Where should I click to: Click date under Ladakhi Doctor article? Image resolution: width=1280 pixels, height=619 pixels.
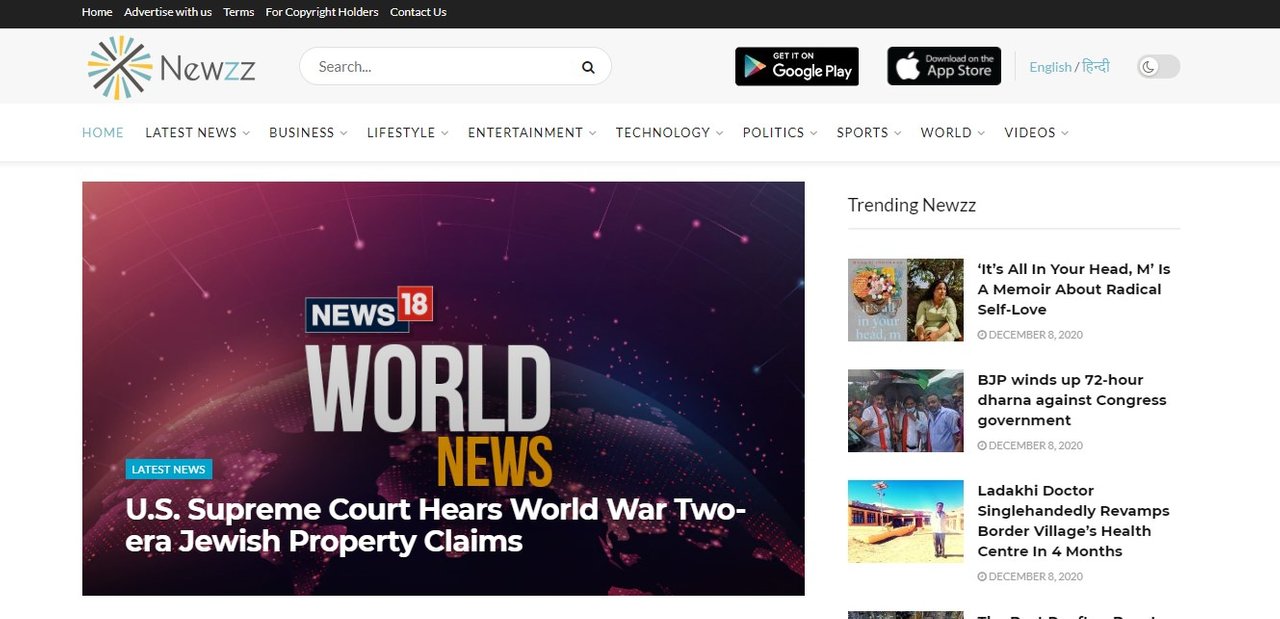tap(1030, 577)
